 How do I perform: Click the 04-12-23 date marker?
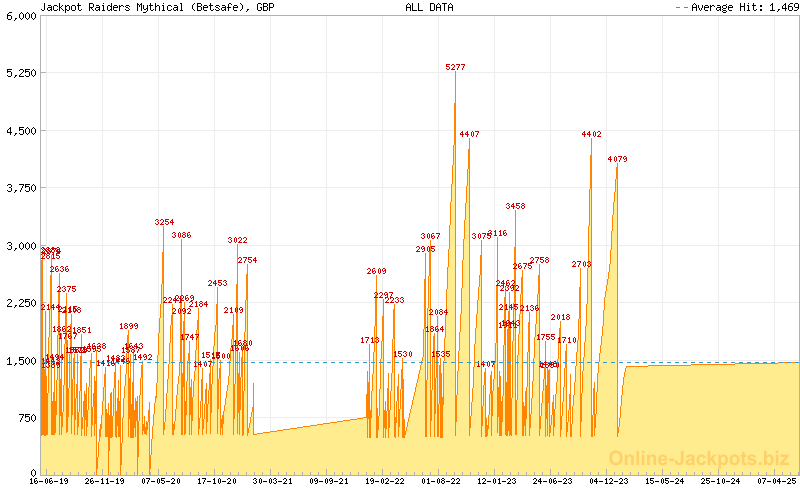(x=609, y=481)
